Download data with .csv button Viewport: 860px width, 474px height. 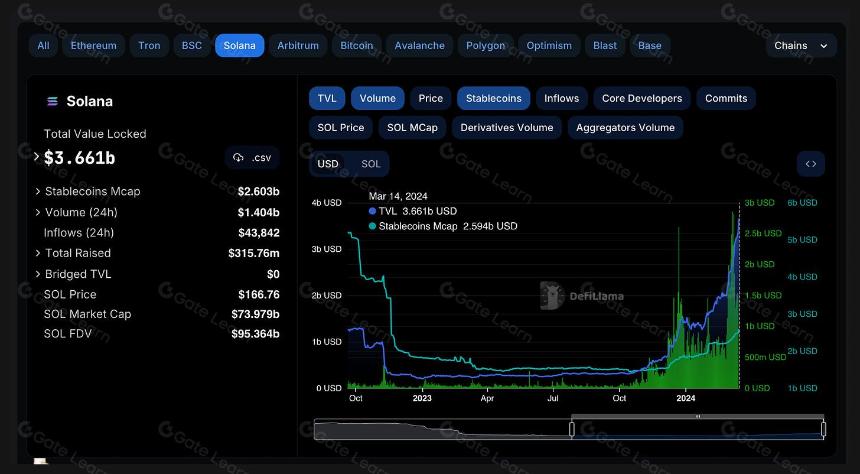(252, 157)
